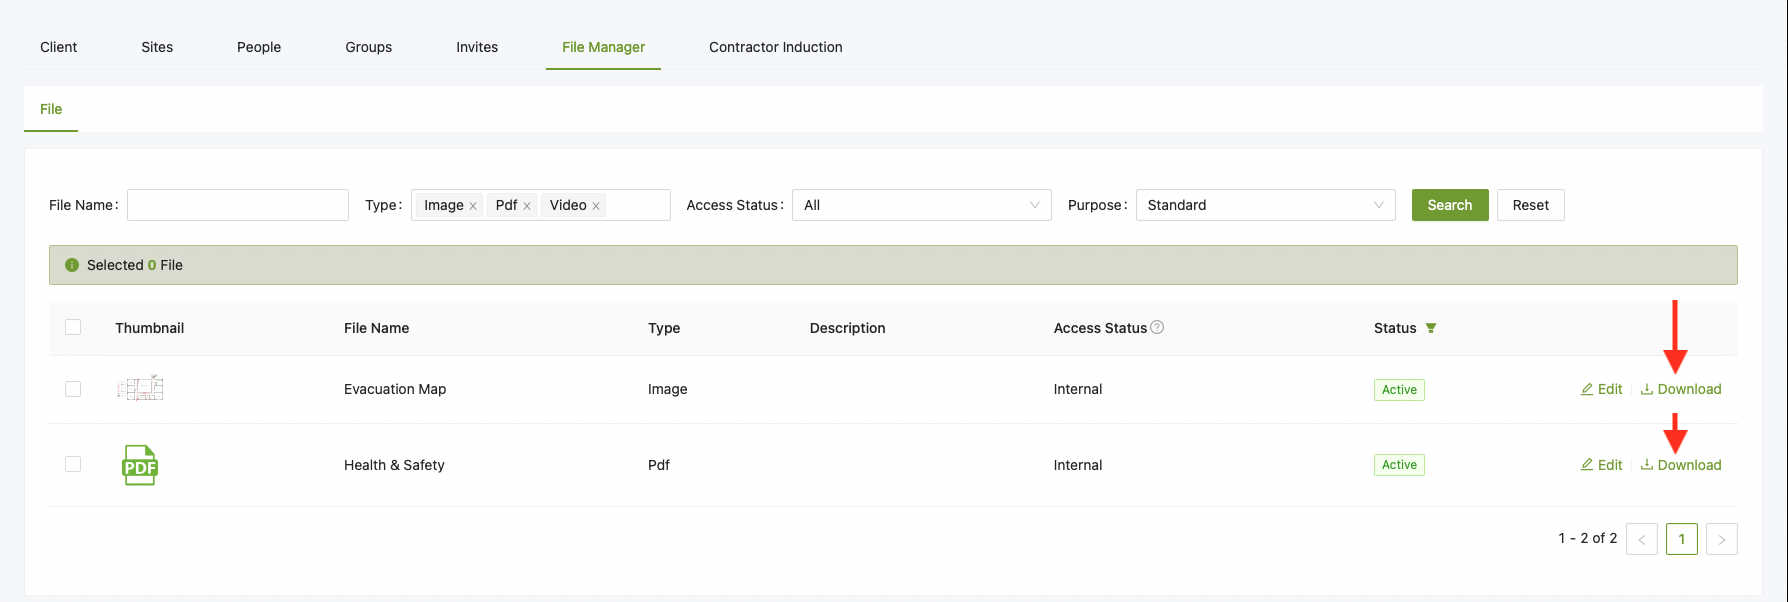Click the Status column filter icon
Viewport: 1788px width, 602px height.
pyautogui.click(x=1431, y=328)
